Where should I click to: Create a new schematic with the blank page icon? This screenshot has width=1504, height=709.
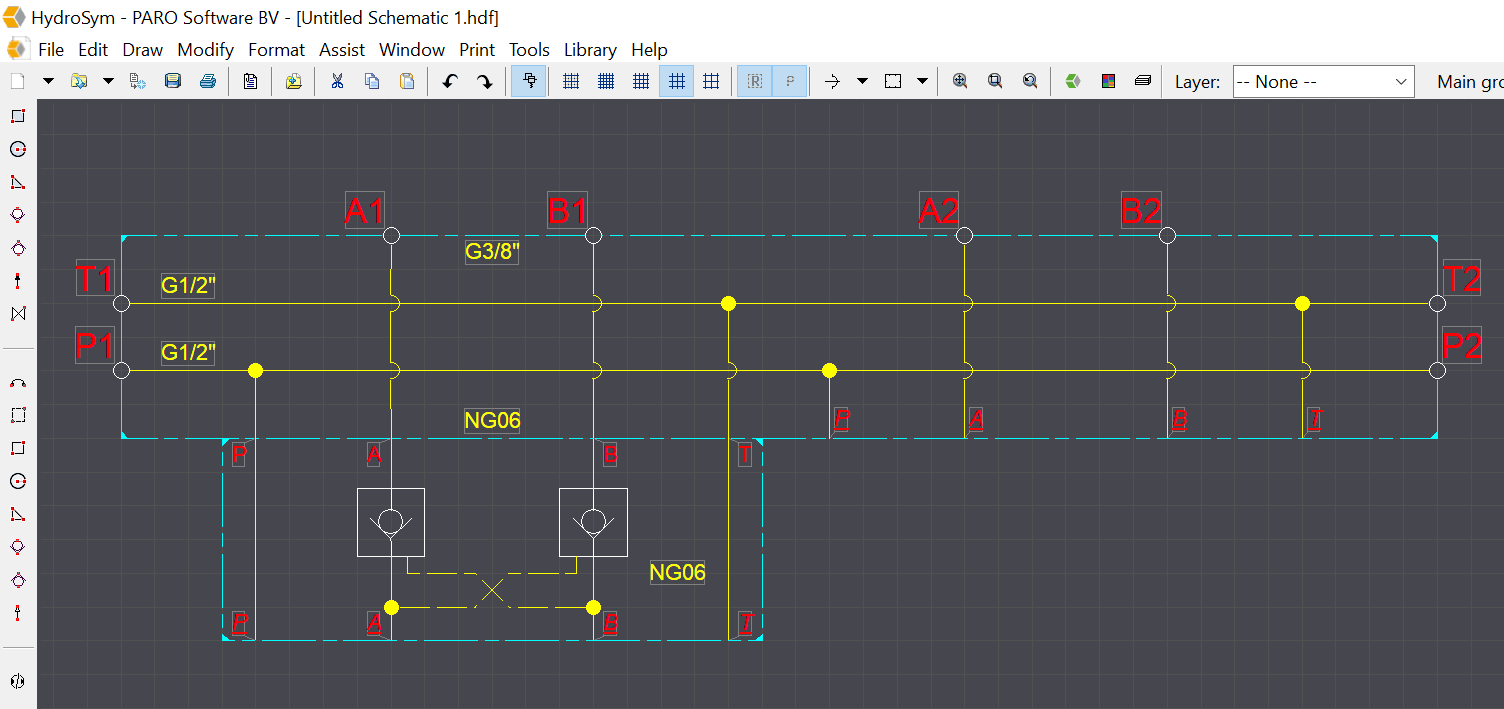point(17,81)
